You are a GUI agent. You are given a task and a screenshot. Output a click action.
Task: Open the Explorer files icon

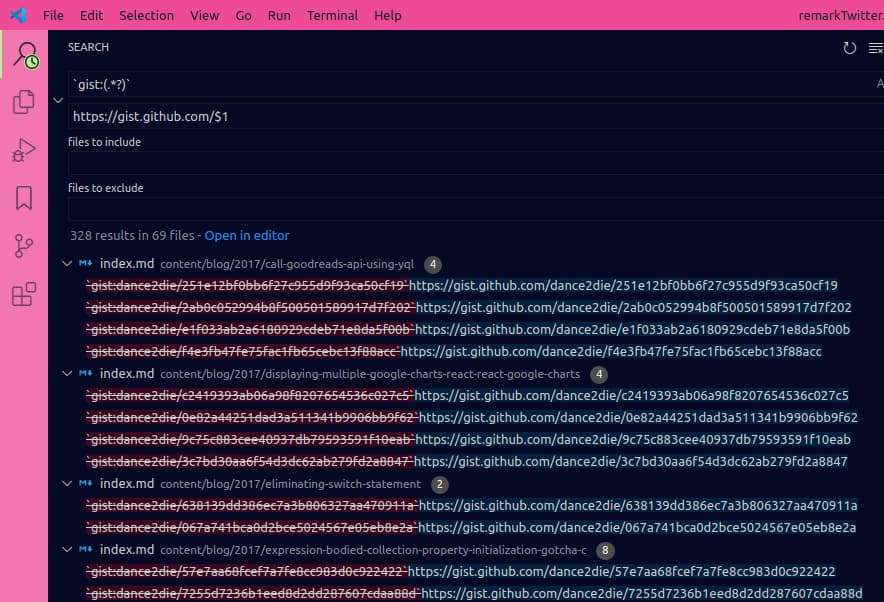[24, 103]
